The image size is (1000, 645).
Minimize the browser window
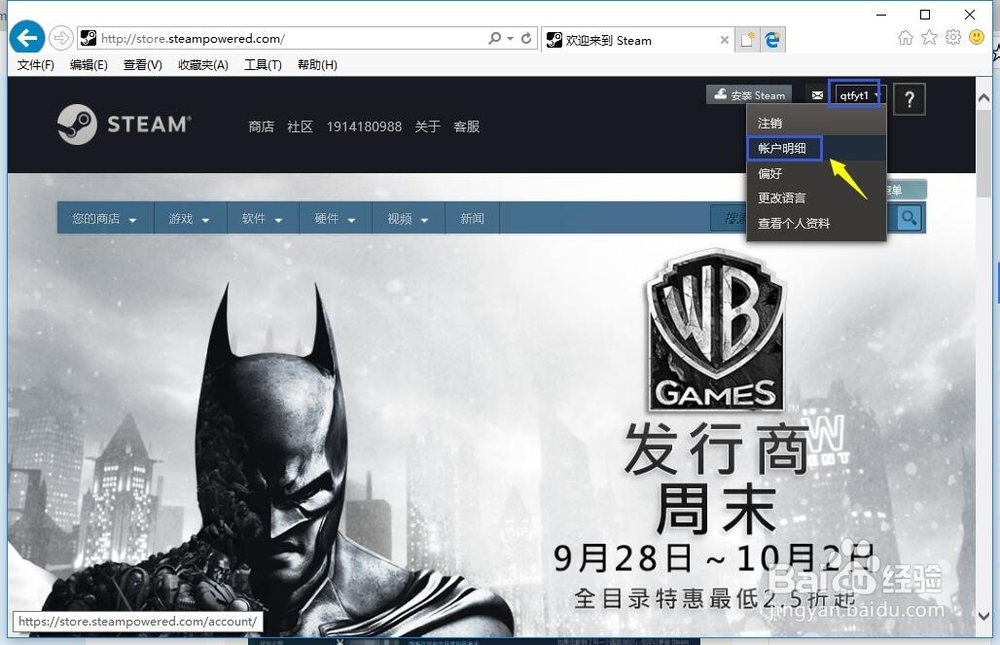881,14
